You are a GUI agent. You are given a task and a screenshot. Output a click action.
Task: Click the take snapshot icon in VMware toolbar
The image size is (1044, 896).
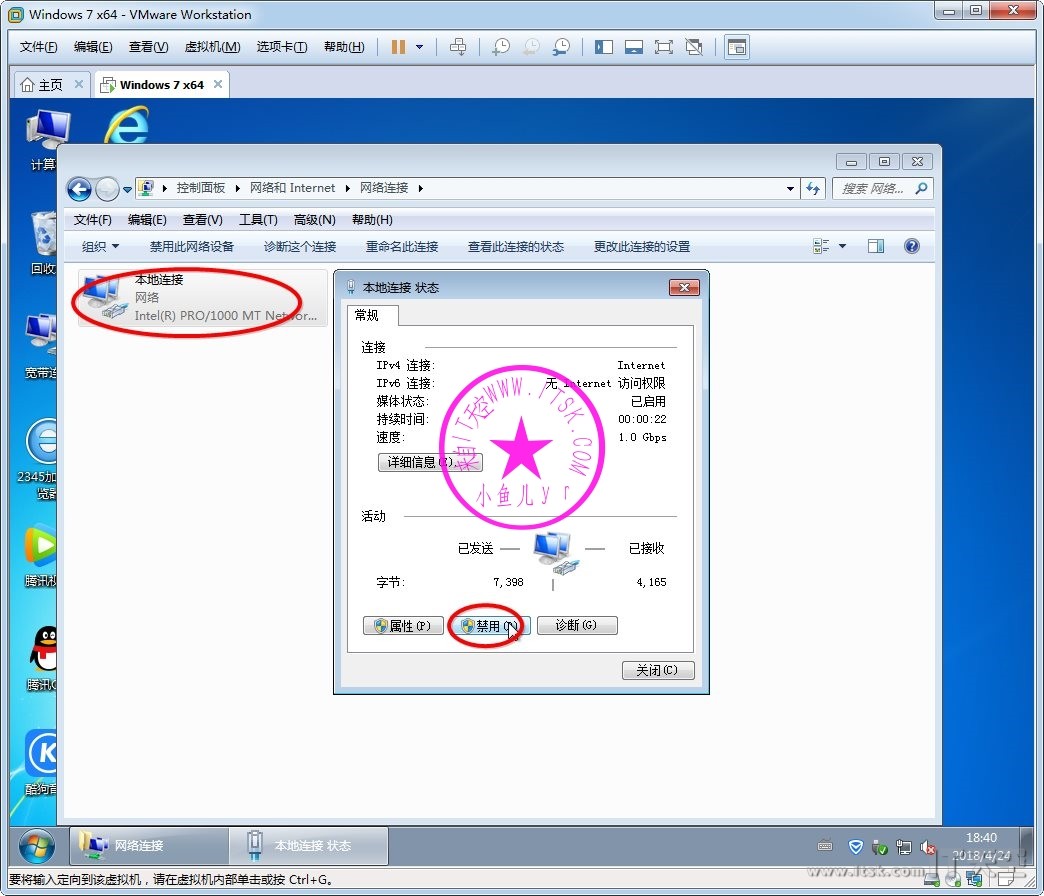(x=501, y=47)
